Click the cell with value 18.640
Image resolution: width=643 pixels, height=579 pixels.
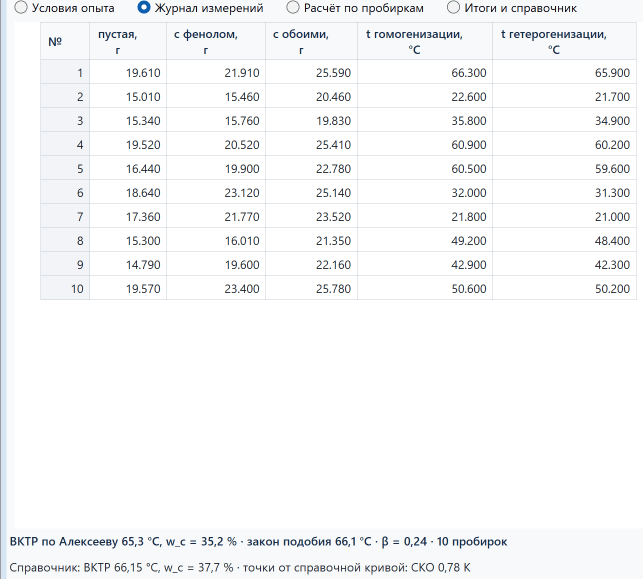coord(128,193)
